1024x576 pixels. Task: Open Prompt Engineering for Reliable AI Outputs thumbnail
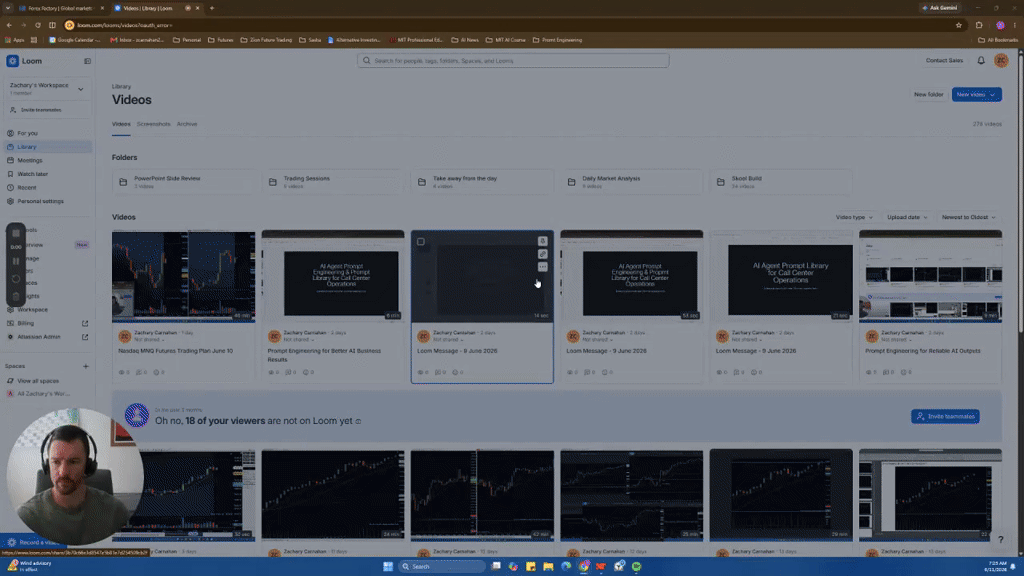tap(930, 276)
